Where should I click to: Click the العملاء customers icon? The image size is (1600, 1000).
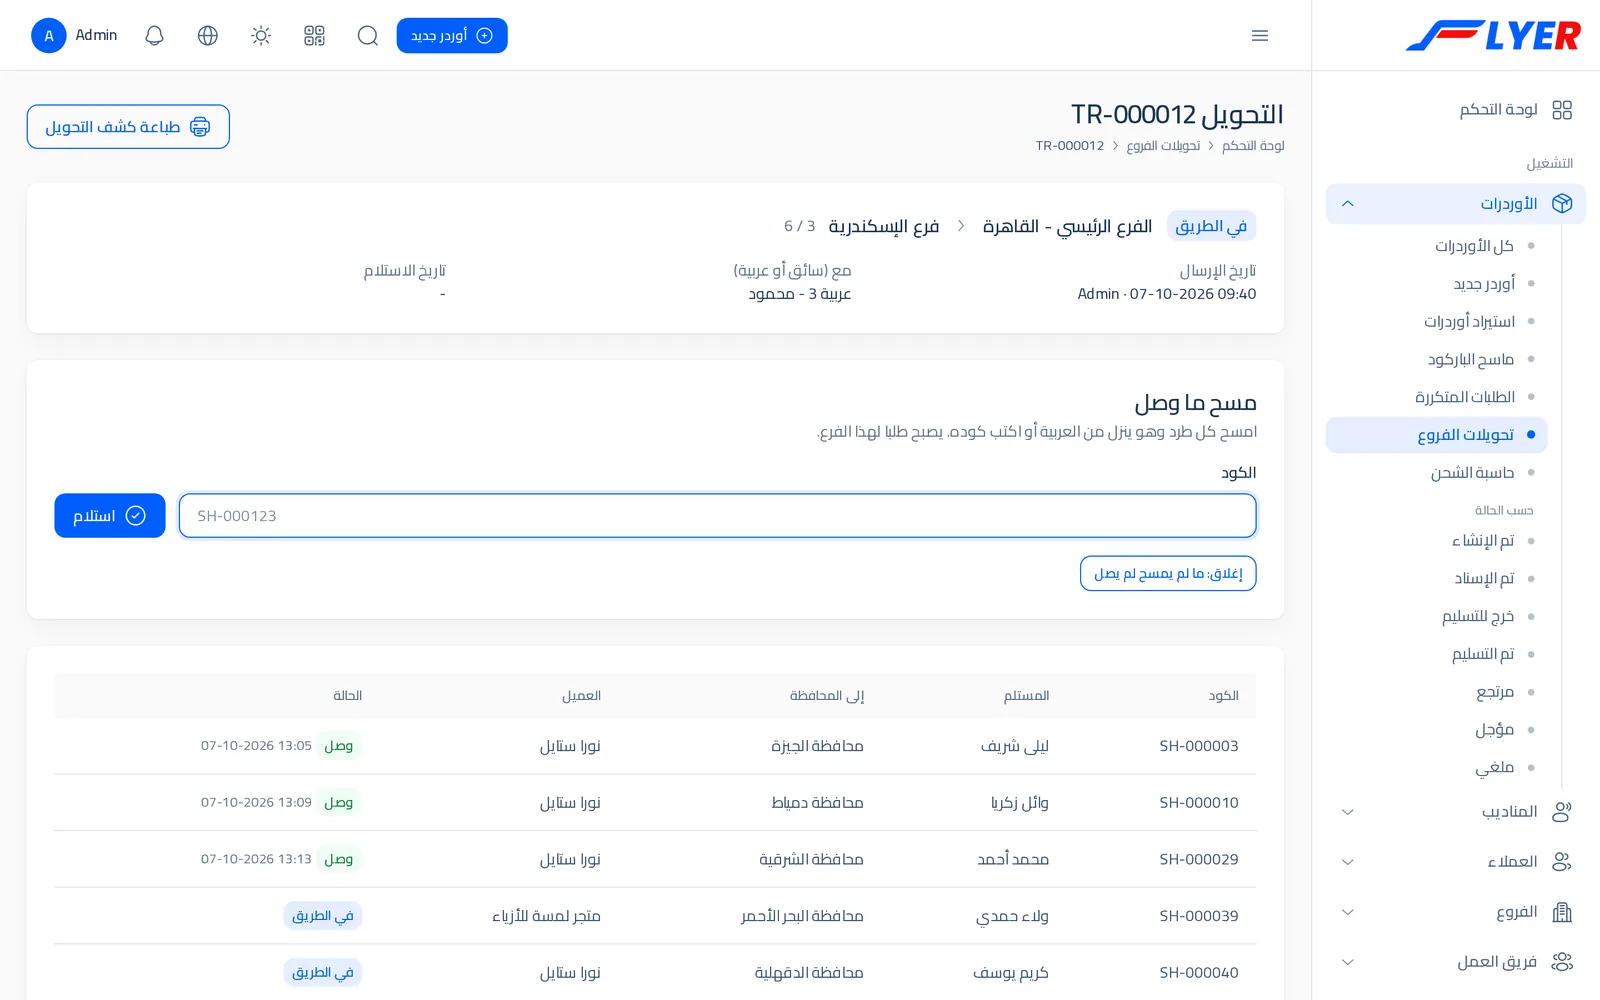pyautogui.click(x=1562, y=862)
